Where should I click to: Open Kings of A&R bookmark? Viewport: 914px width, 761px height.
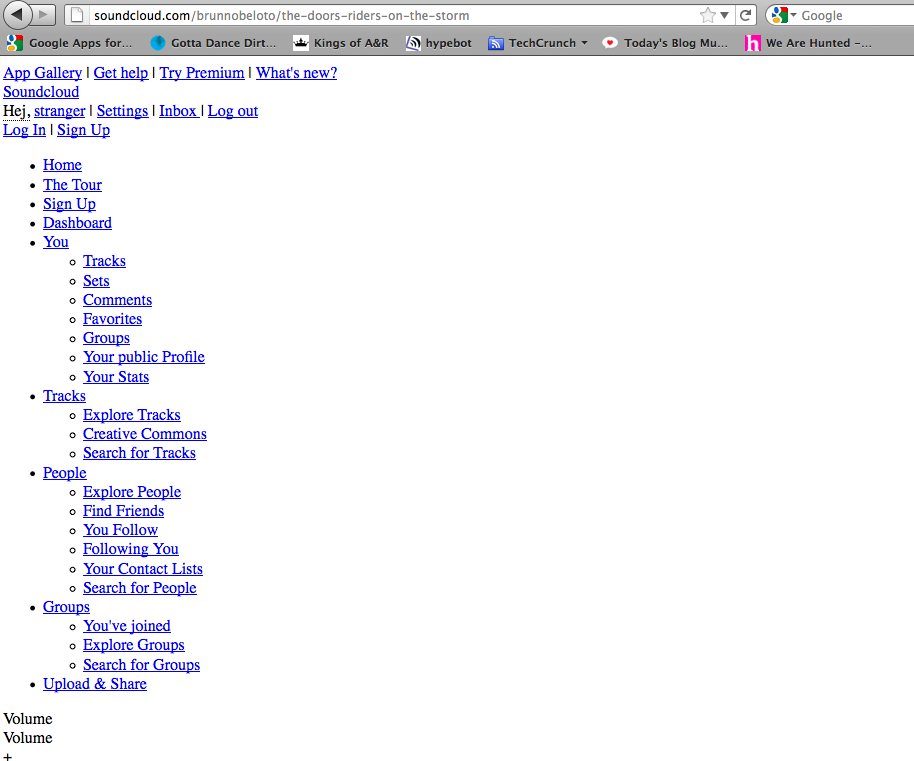click(340, 43)
